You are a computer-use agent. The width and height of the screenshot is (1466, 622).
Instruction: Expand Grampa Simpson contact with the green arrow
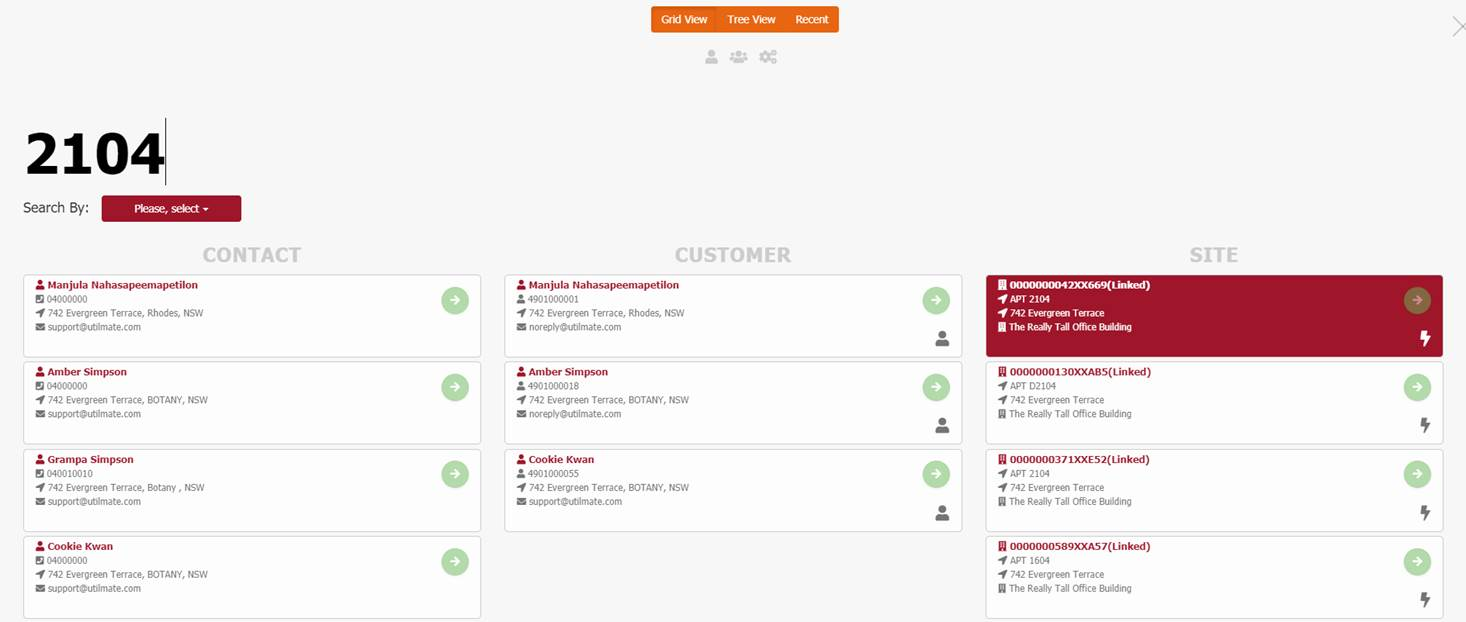(455, 474)
